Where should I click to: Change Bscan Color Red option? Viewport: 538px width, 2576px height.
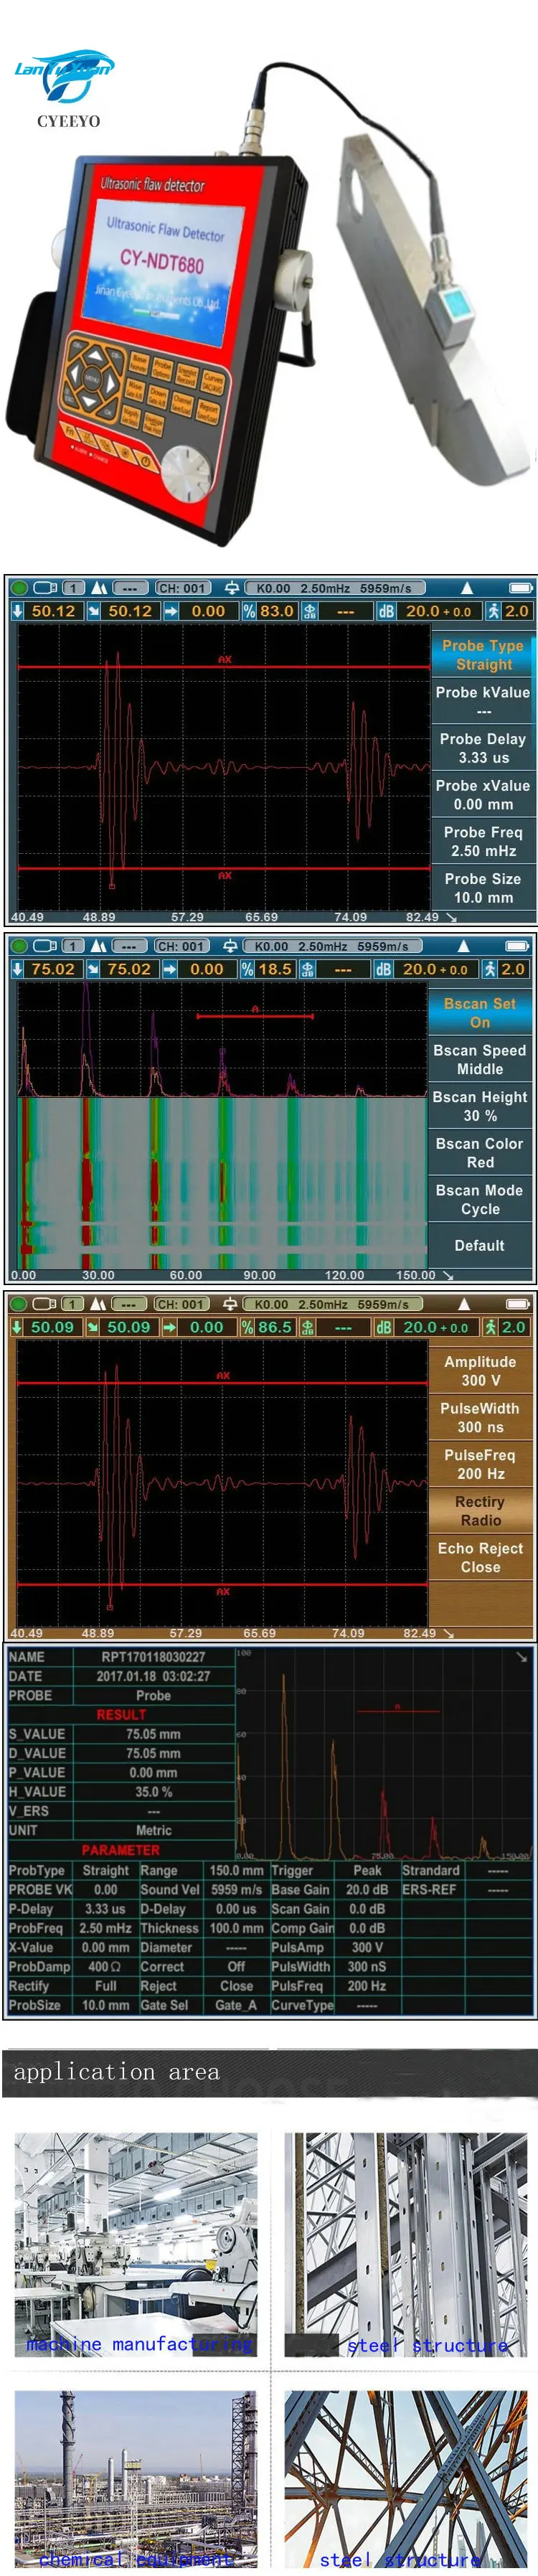pyautogui.click(x=480, y=1153)
